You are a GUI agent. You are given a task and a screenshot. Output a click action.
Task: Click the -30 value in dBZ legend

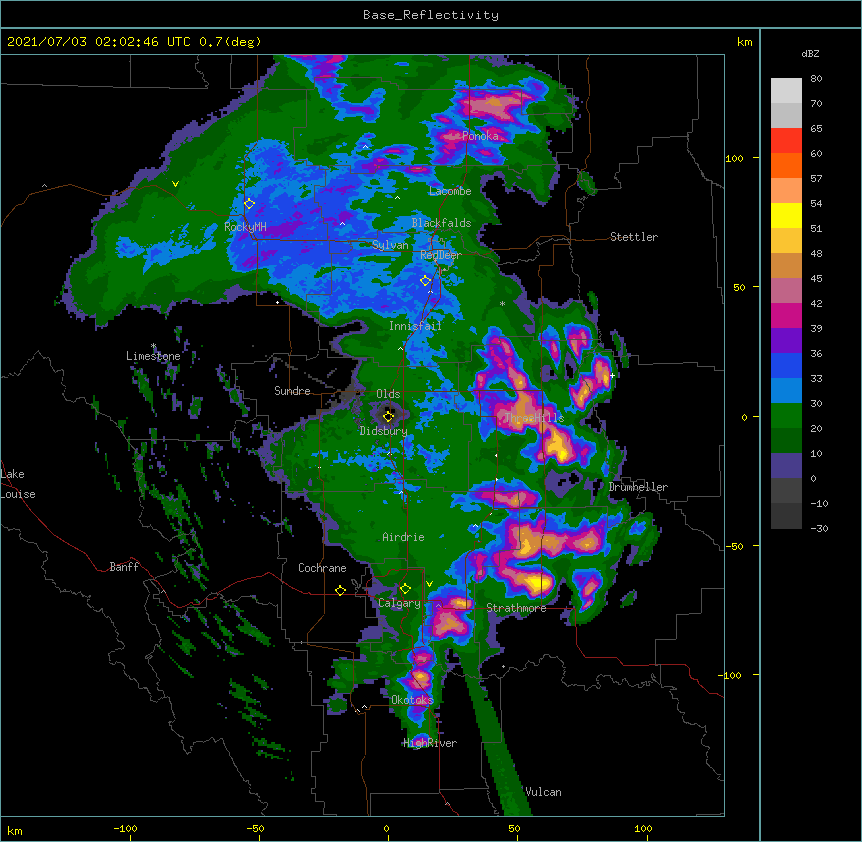click(819, 529)
